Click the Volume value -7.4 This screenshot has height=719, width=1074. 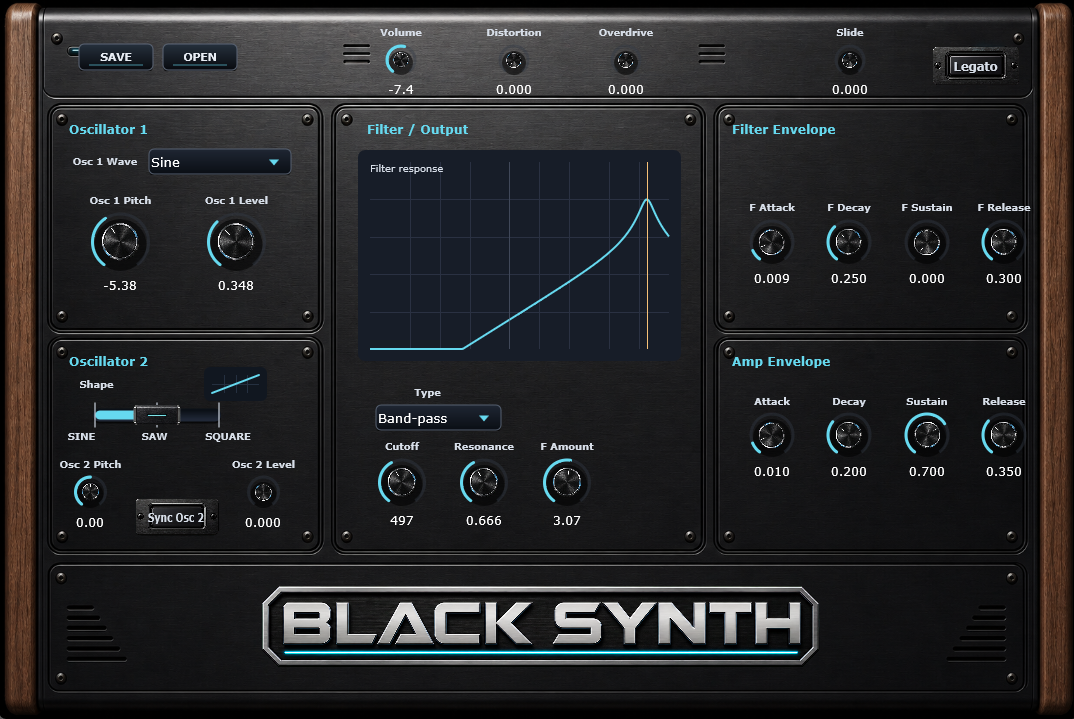[x=401, y=90]
